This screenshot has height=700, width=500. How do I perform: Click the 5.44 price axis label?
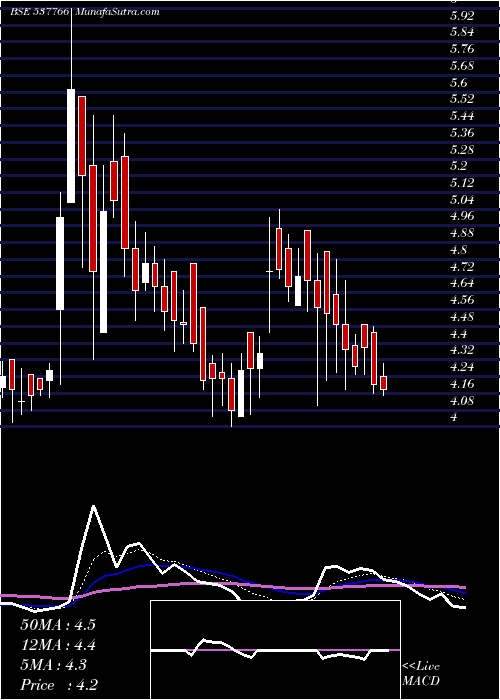[462, 116]
